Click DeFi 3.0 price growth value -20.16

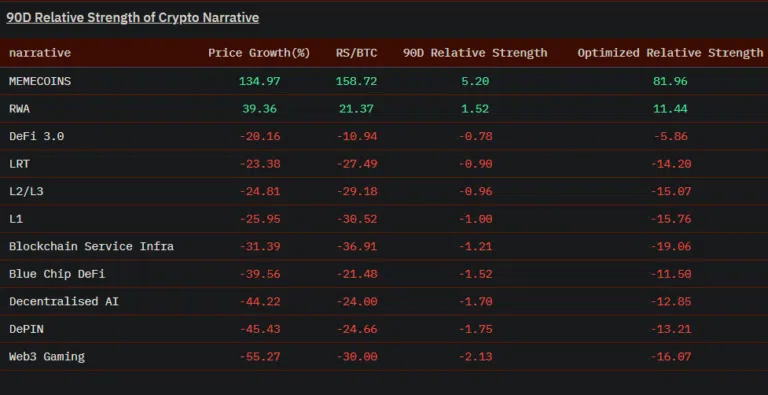[x=260, y=136]
